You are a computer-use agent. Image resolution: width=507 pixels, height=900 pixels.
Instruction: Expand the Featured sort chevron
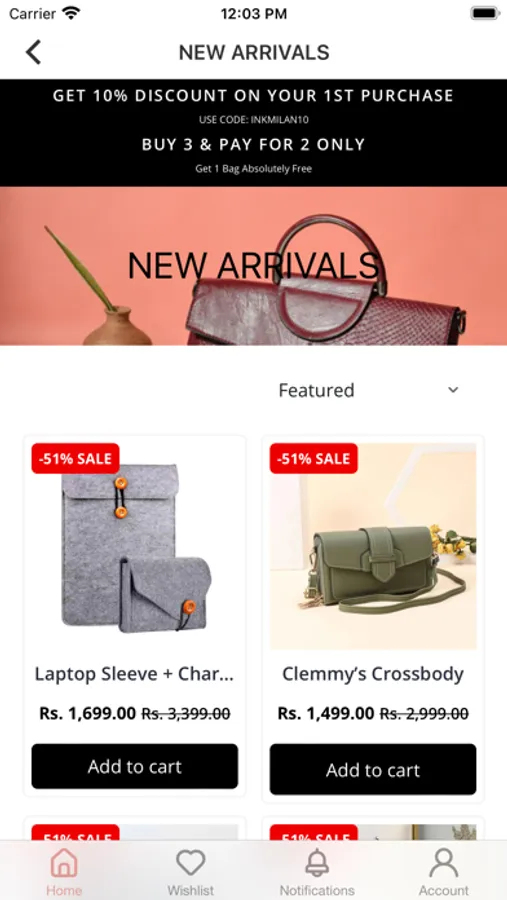[453, 390]
